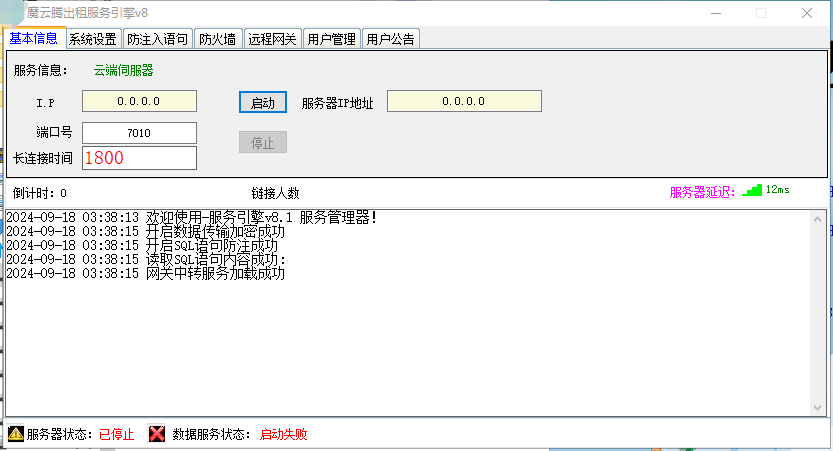
Task: Click the 倒计时: 0 text
Action: point(40,193)
